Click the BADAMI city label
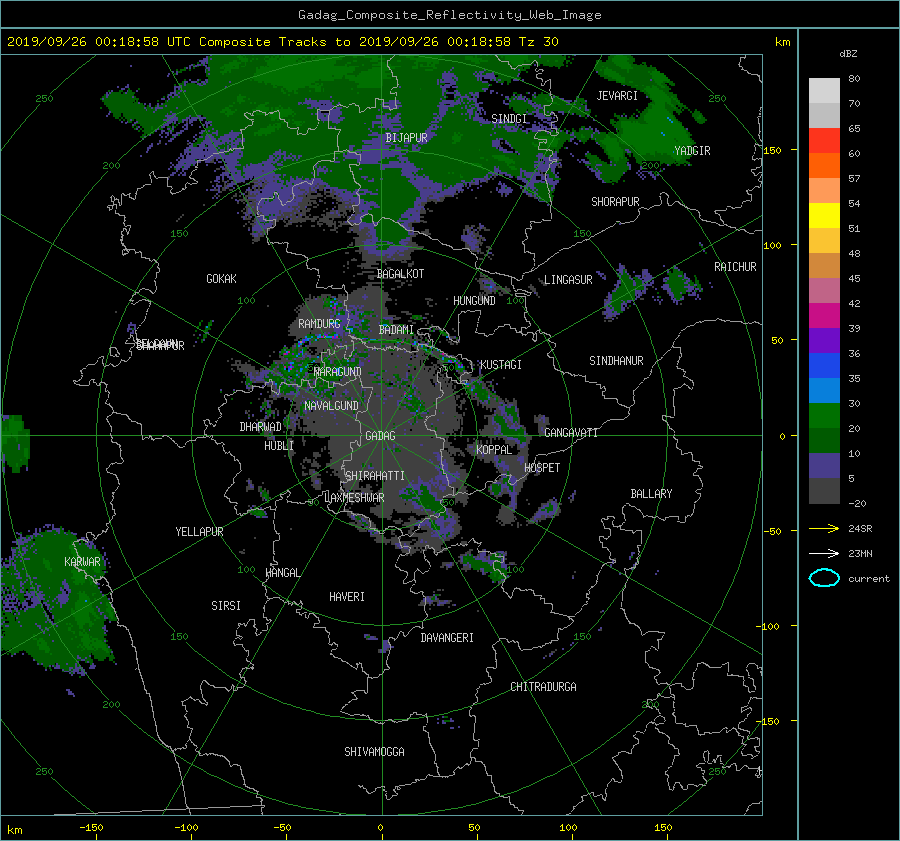The height and width of the screenshot is (841, 900). click(x=396, y=330)
